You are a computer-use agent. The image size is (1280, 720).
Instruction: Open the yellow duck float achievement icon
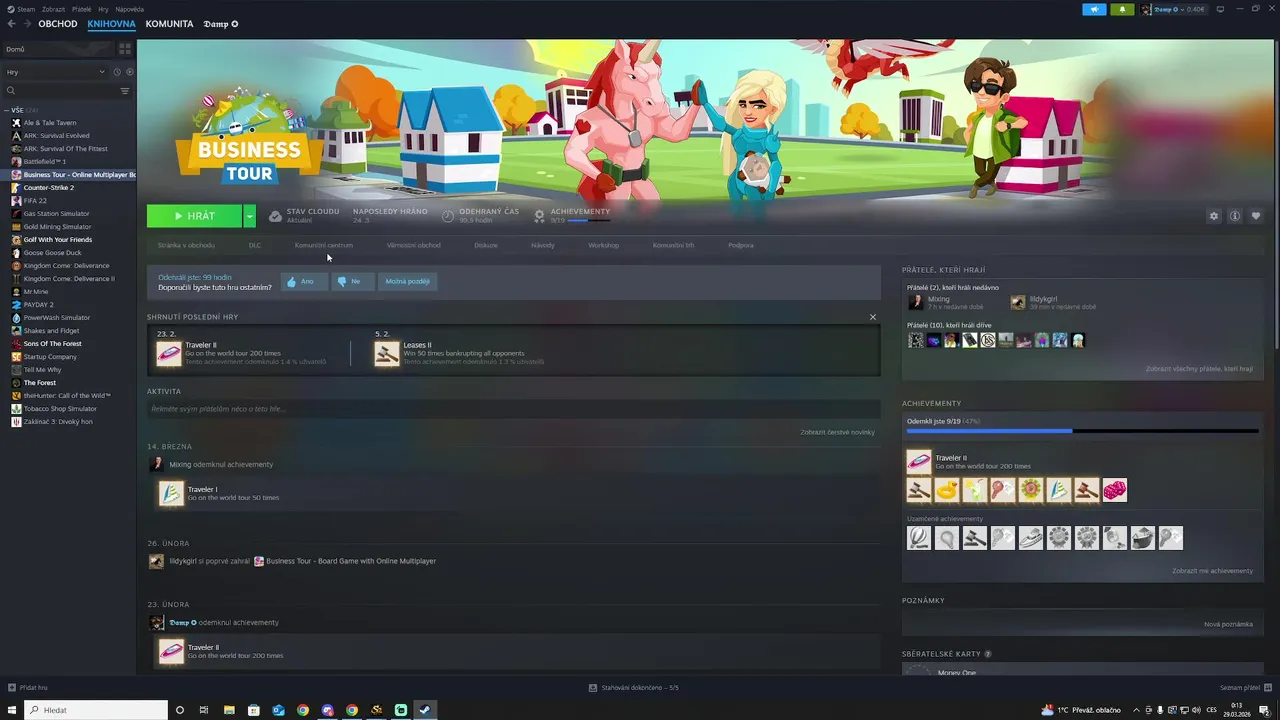point(947,490)
